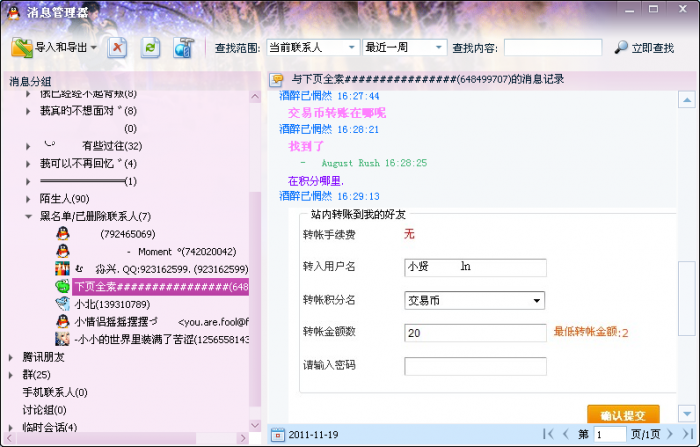Go to the first page of records
700x447 pixels.
(548, 434)
